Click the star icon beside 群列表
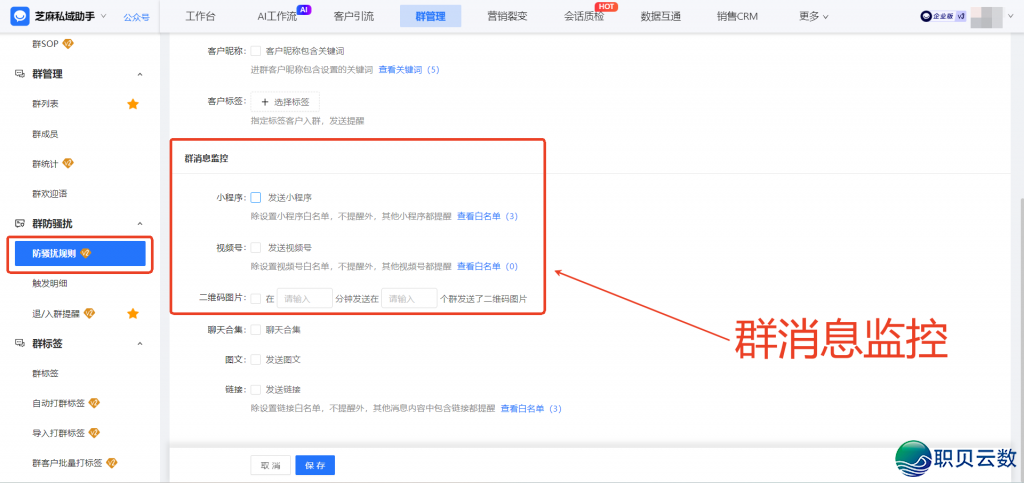This screenshot has height=483, width=1024. pos(133,104)
